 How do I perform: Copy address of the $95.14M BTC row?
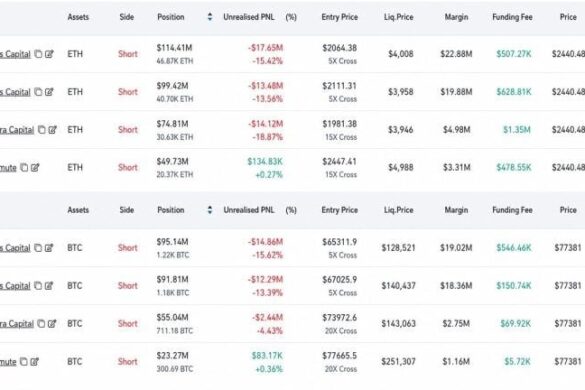(38, 248)
